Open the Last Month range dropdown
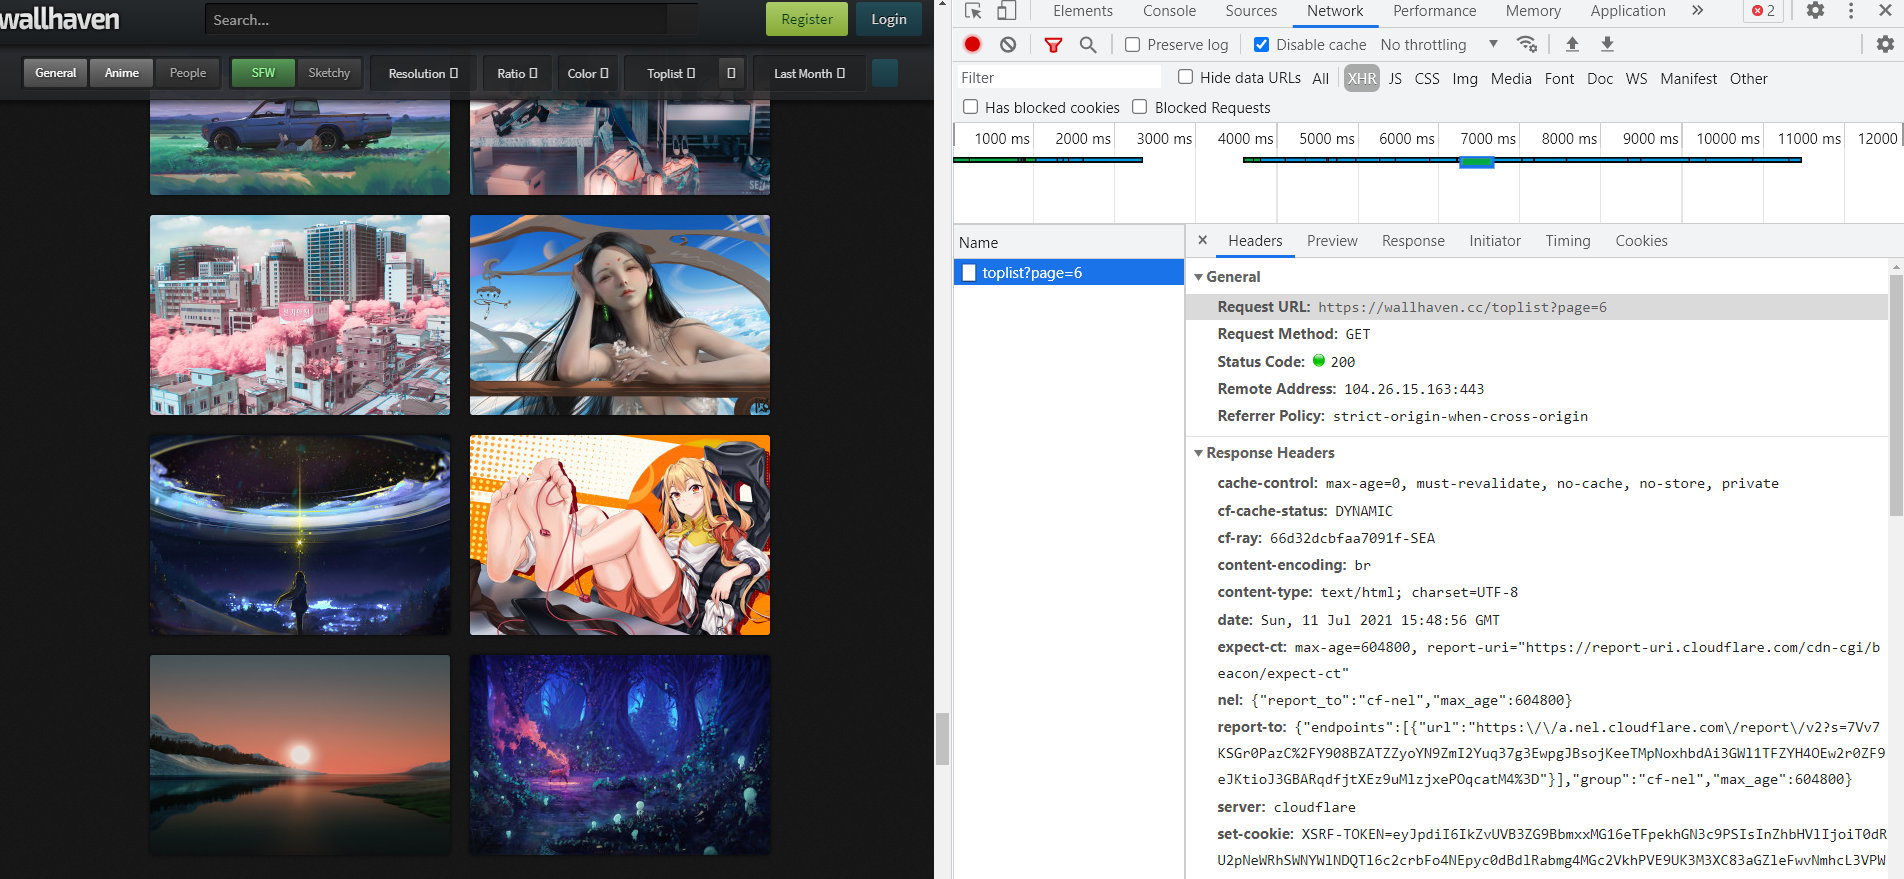The width and height of the screenshot is (1904, 879). (x=809, y=73)
